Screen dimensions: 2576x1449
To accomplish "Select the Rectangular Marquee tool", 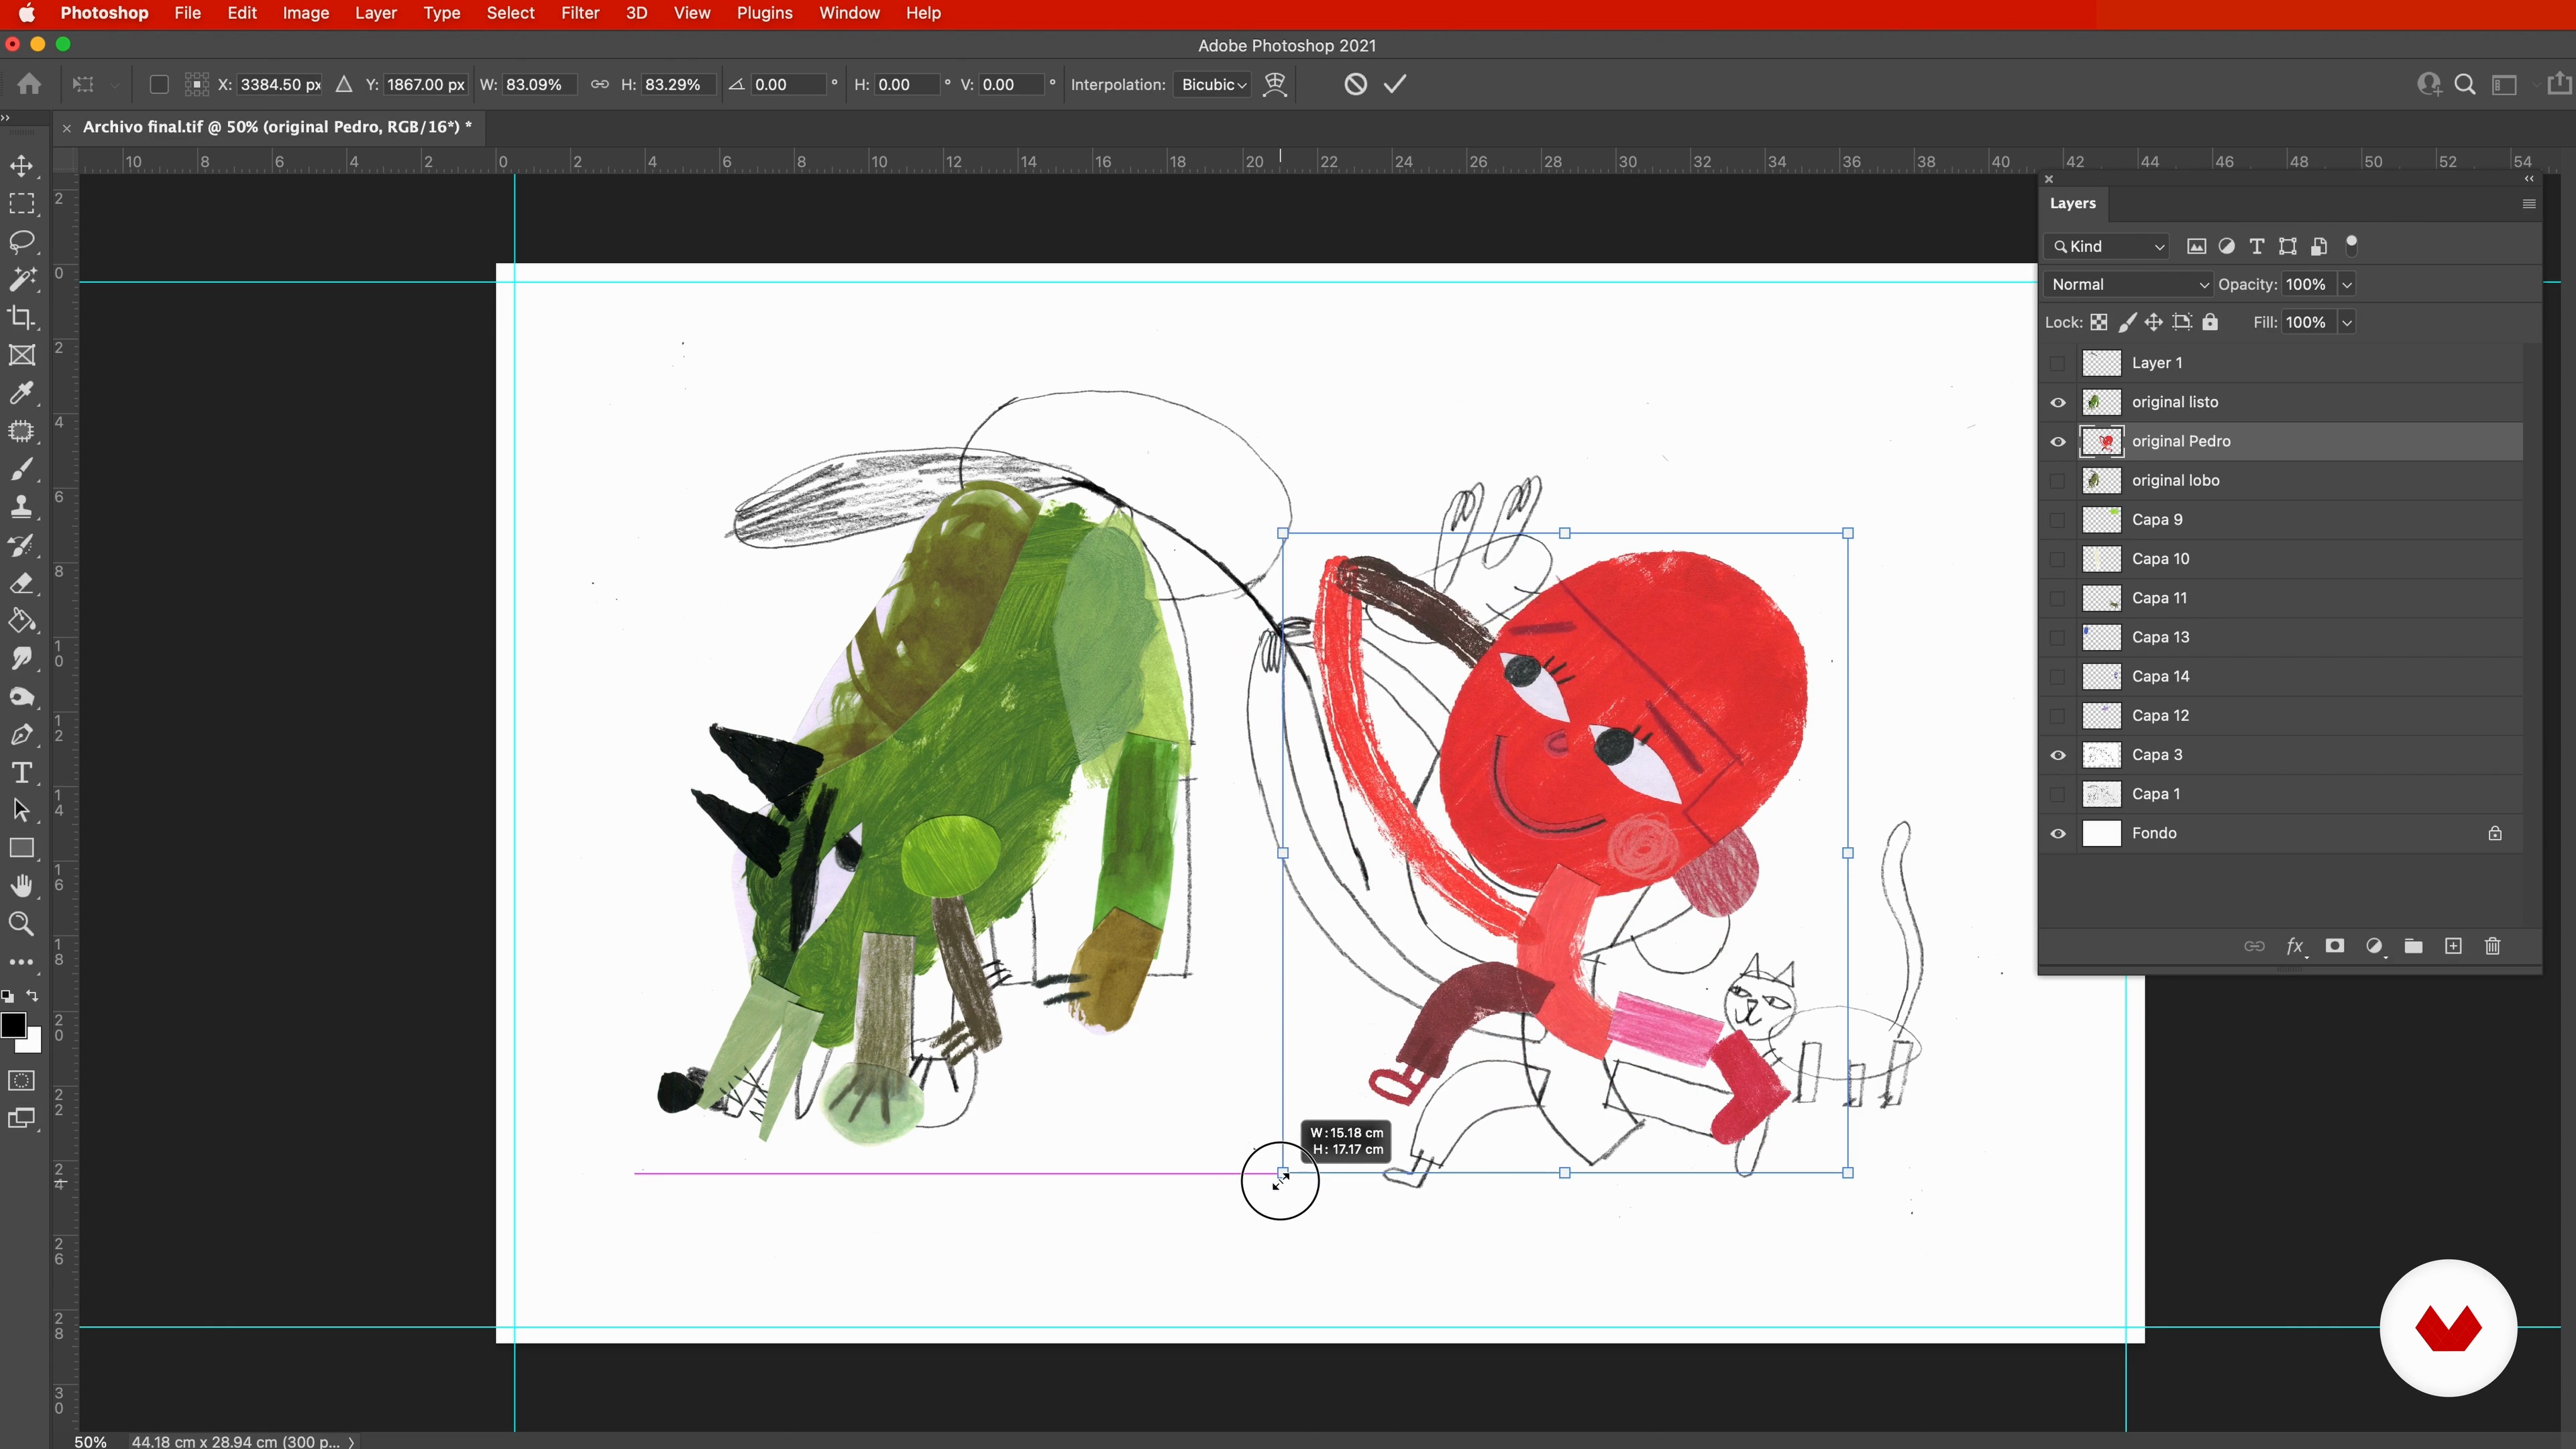I will click(x=22, y=204).
